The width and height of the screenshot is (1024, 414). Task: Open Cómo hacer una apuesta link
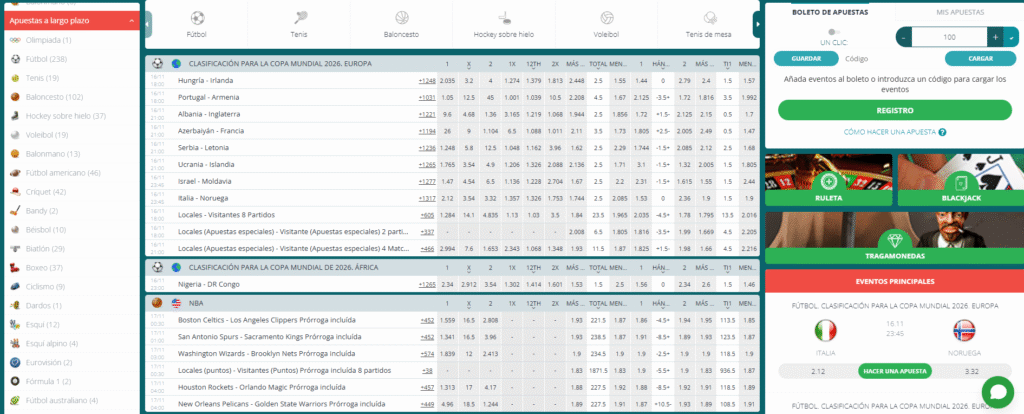[890, 132]
